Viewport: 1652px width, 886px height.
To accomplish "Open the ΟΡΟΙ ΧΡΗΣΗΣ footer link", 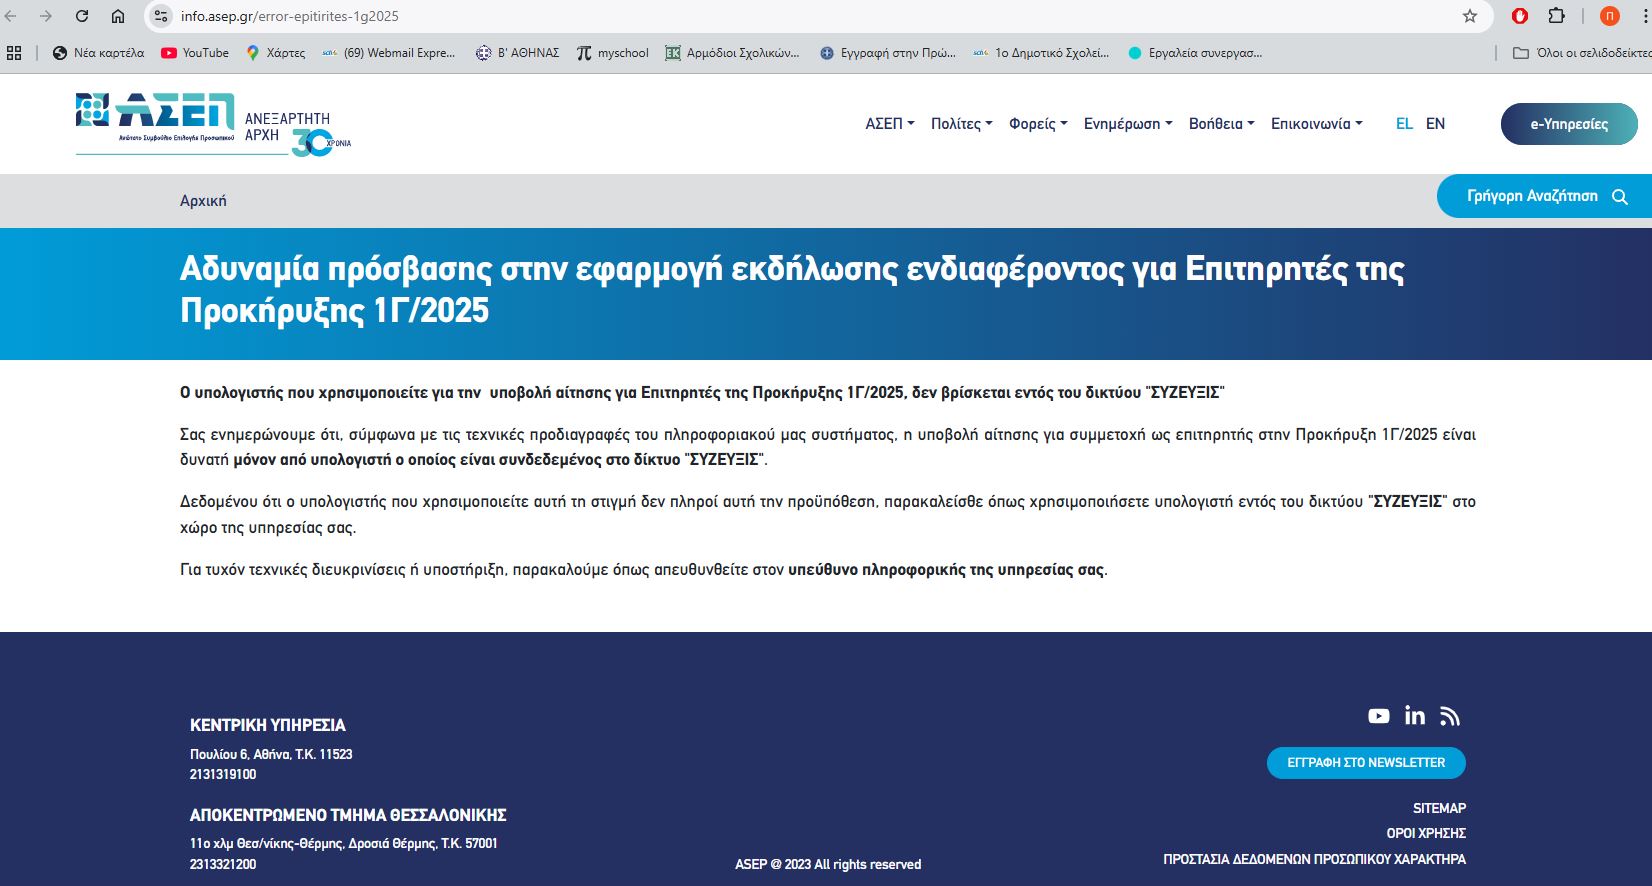I will 1426,833.
